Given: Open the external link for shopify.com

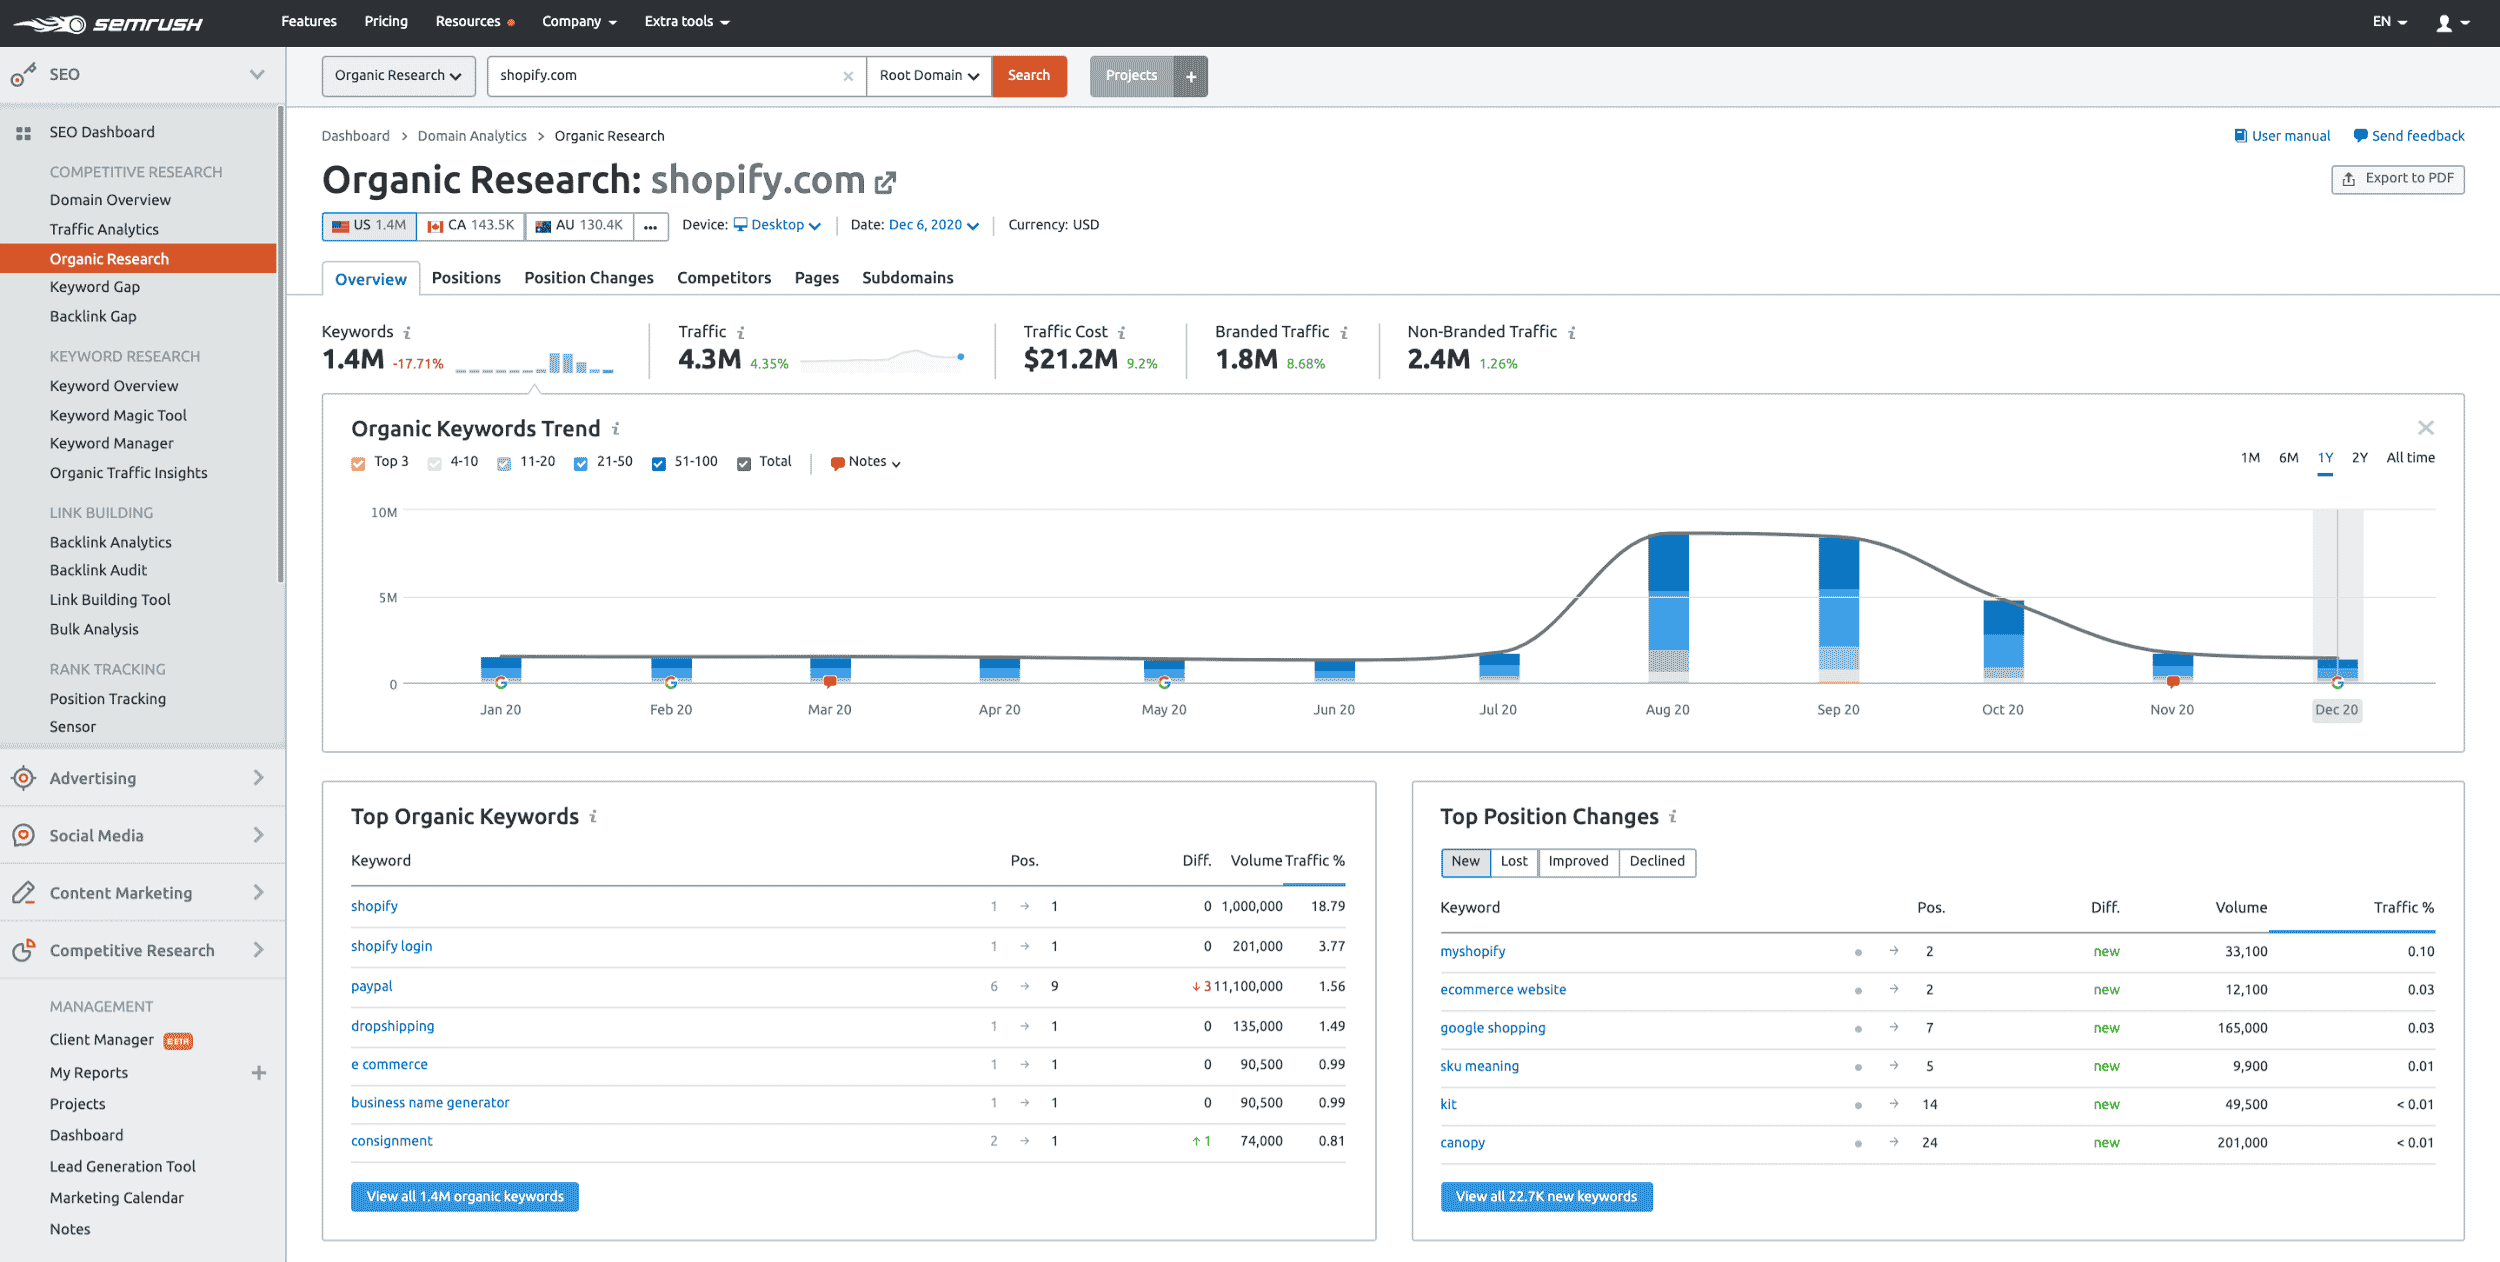Looking at the screenshot, I should click(886, 180).
